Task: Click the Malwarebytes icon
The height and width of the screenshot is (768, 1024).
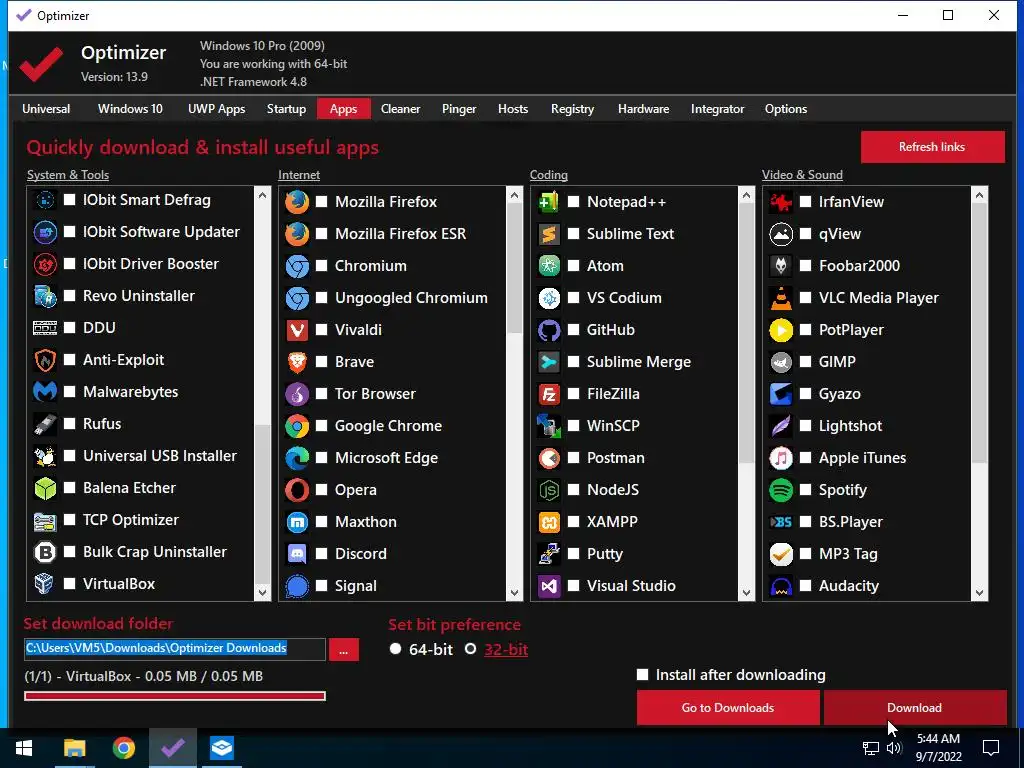Action: point(45,392)
